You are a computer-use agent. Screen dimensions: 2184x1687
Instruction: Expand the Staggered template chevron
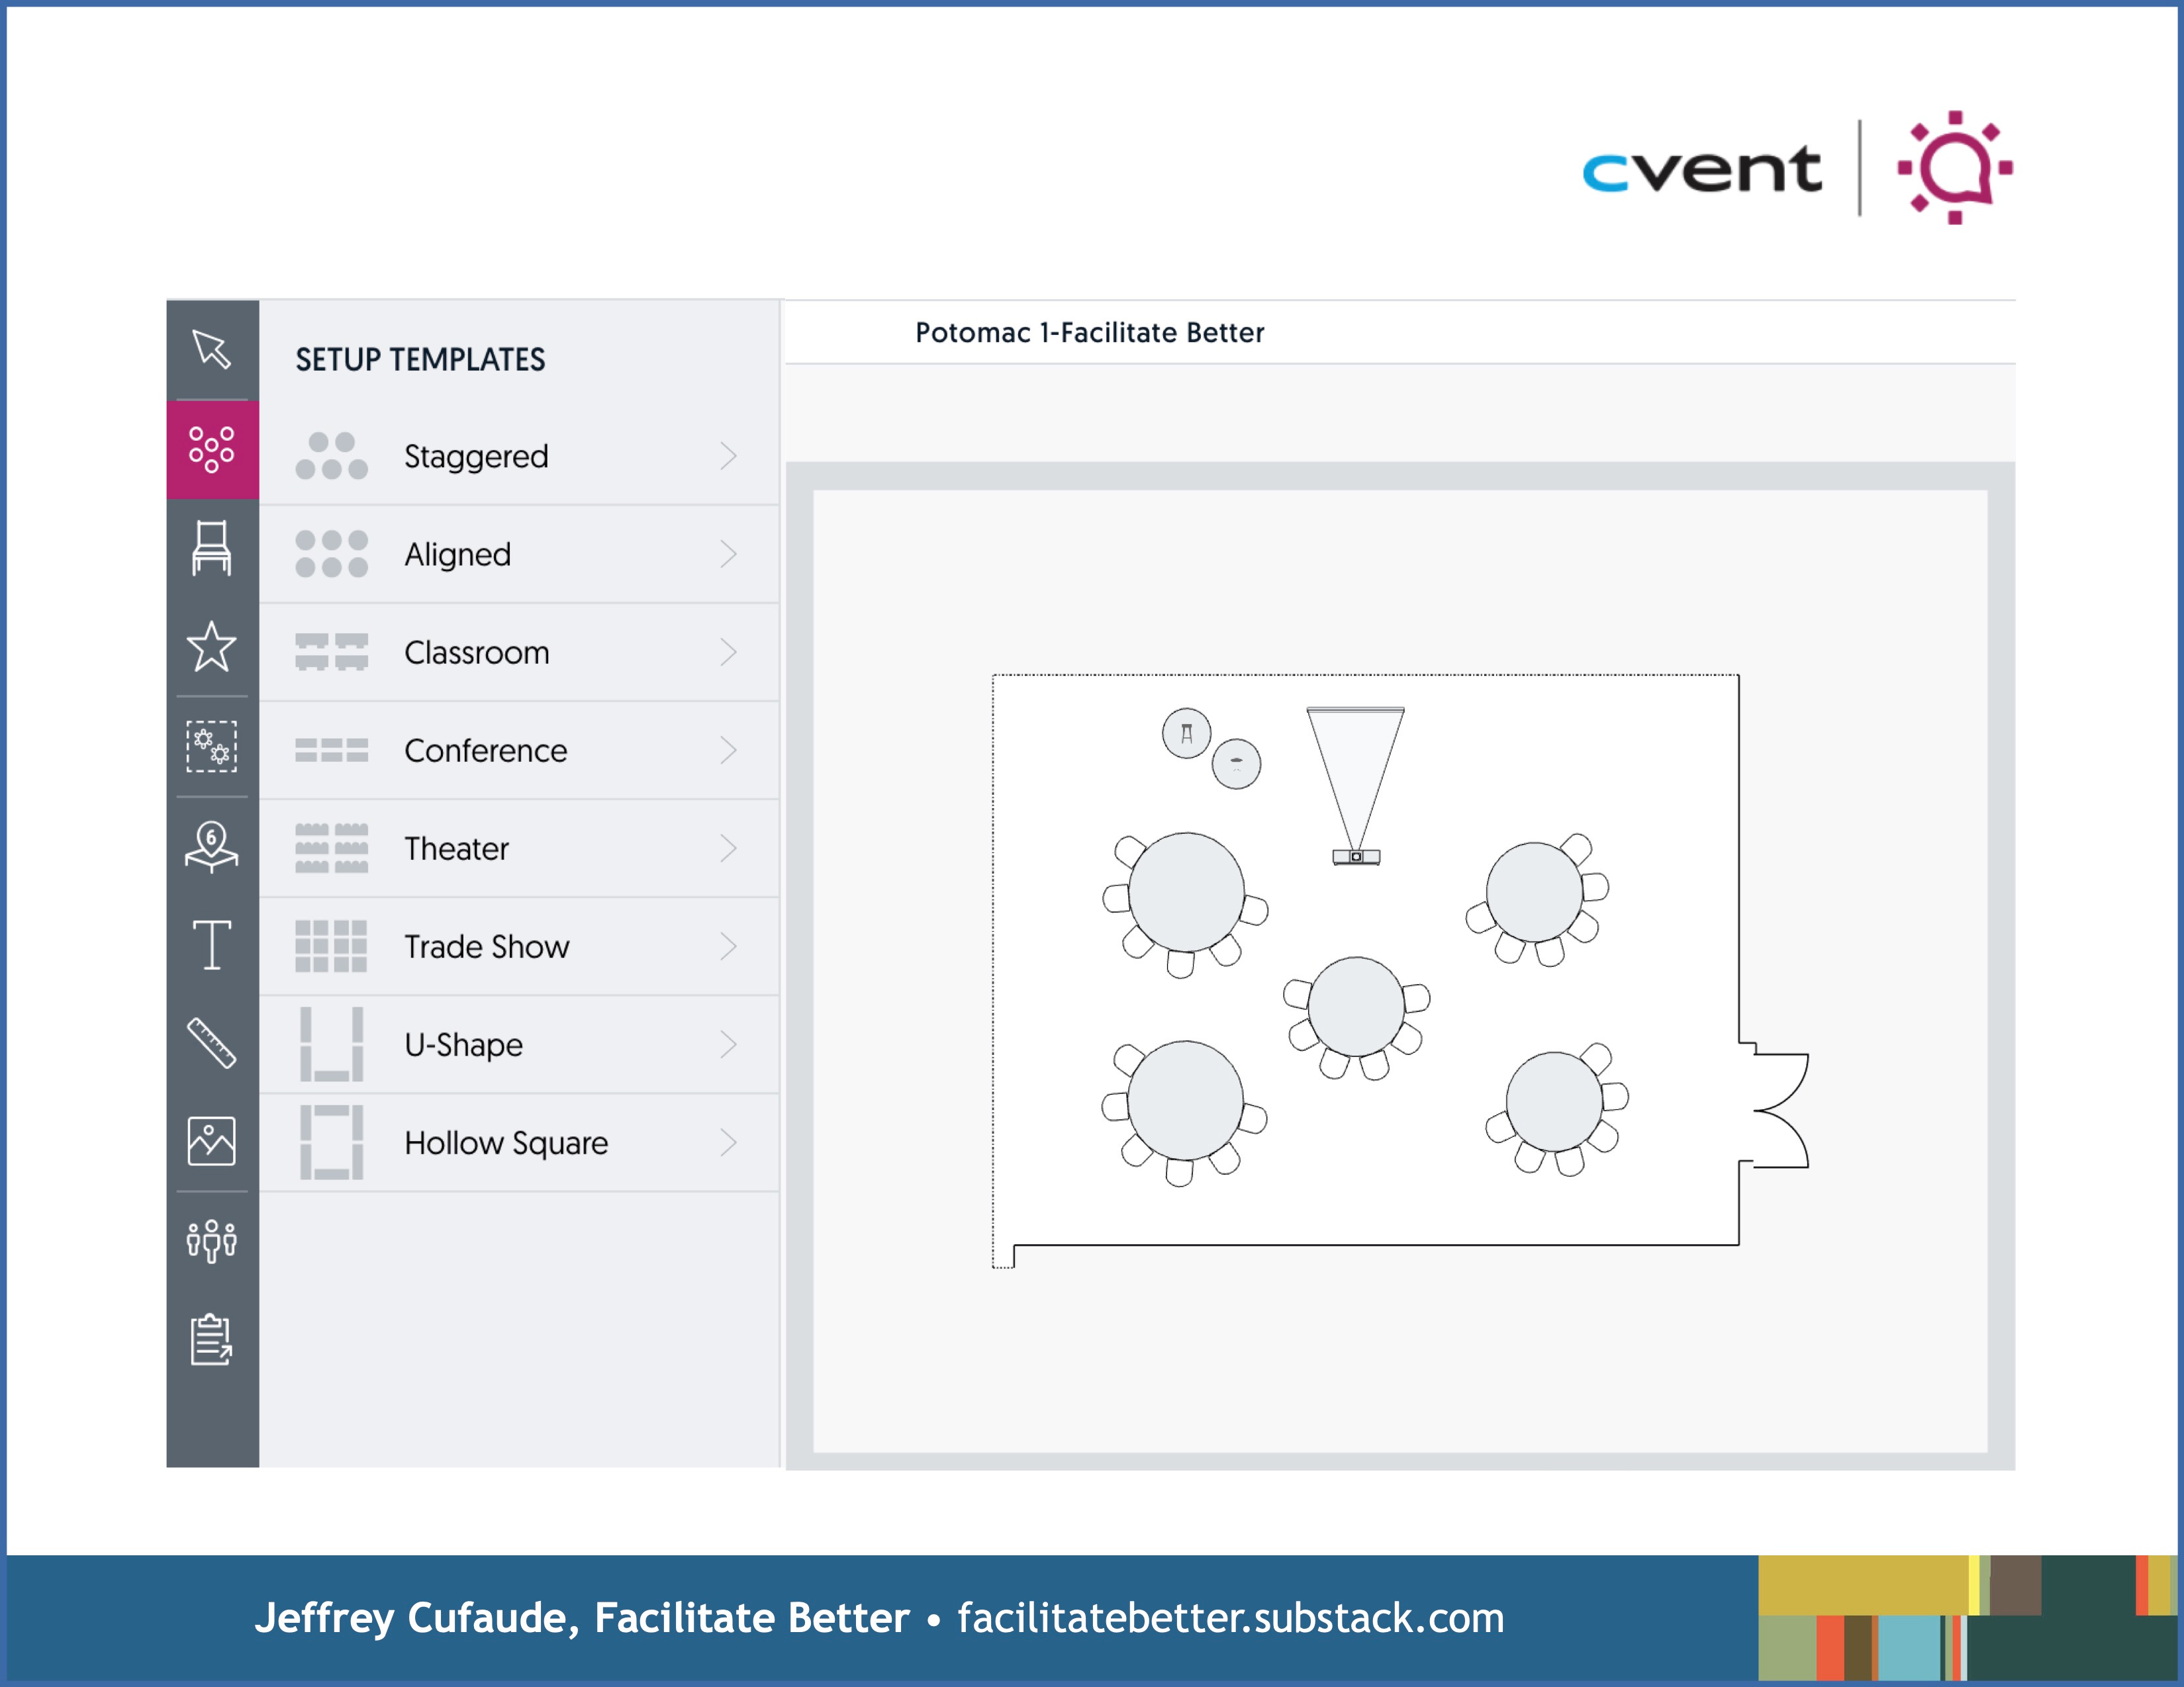pyautogui.click(x=728, y=456)
